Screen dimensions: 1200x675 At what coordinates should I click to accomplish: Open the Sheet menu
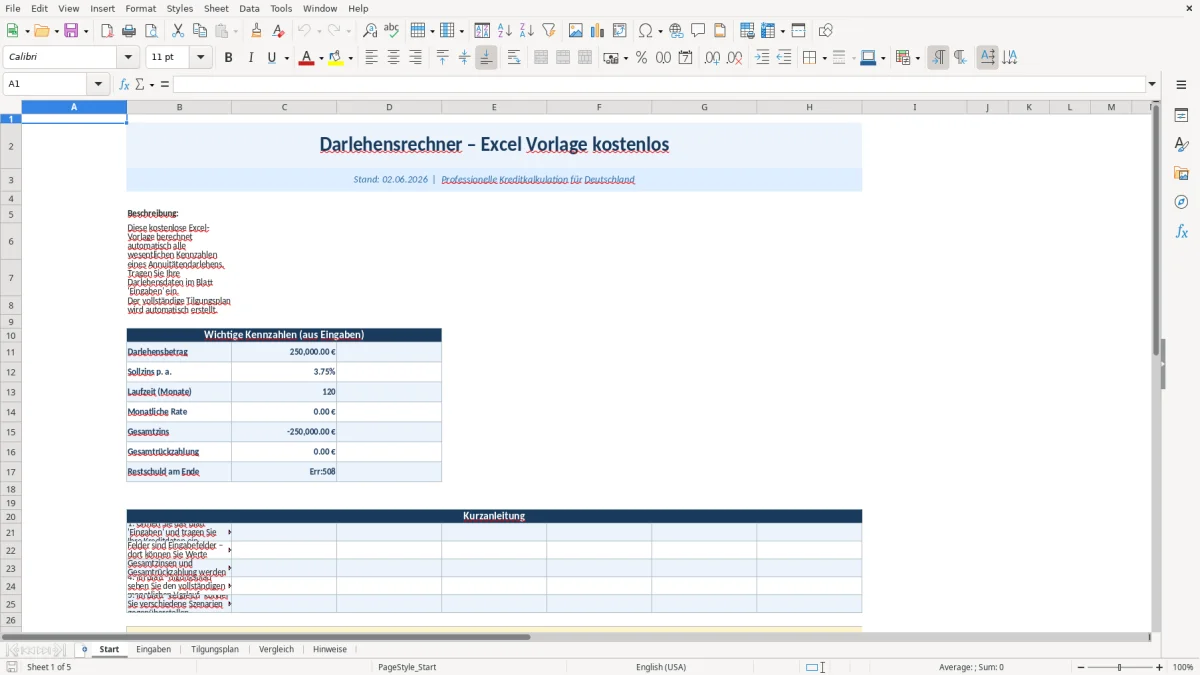[x=216, y=8]
